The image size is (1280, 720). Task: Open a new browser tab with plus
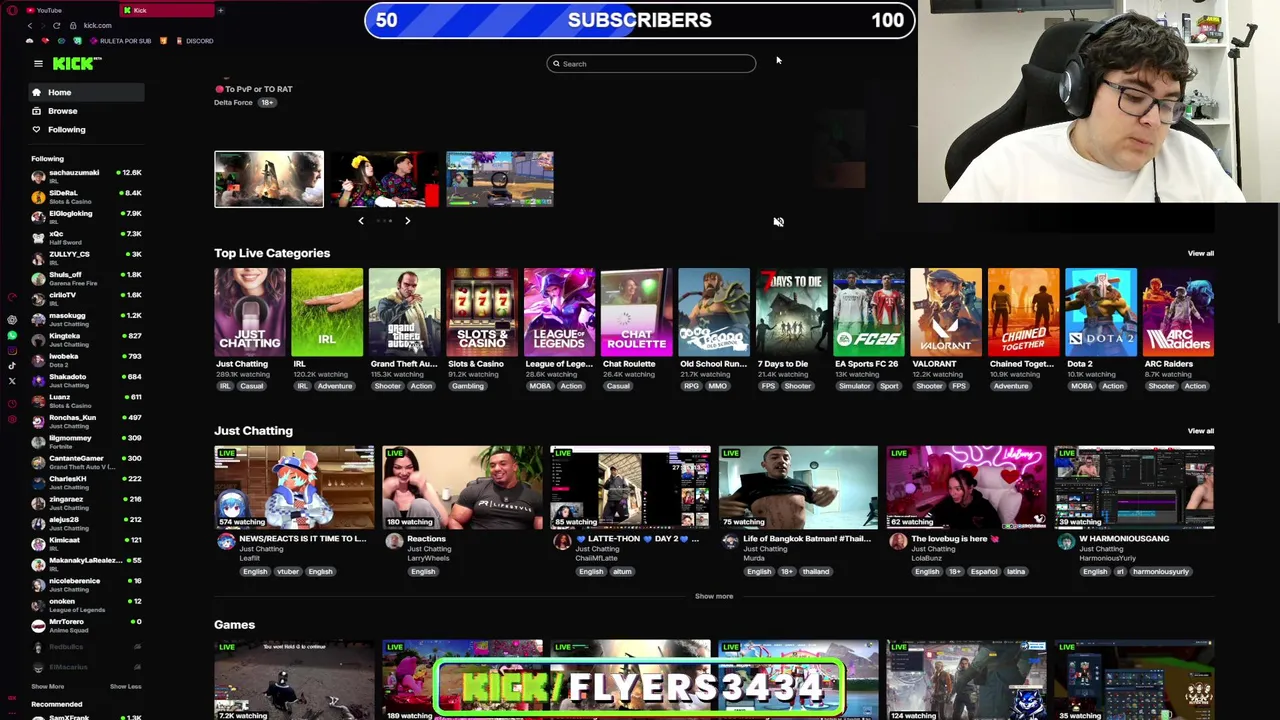click(220, 10)
